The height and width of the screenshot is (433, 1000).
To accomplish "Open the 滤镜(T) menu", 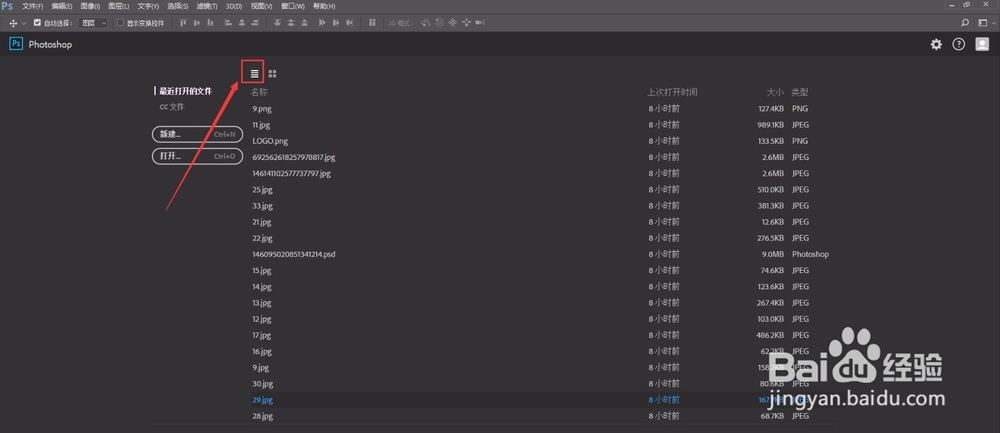I will coord(207,6).
